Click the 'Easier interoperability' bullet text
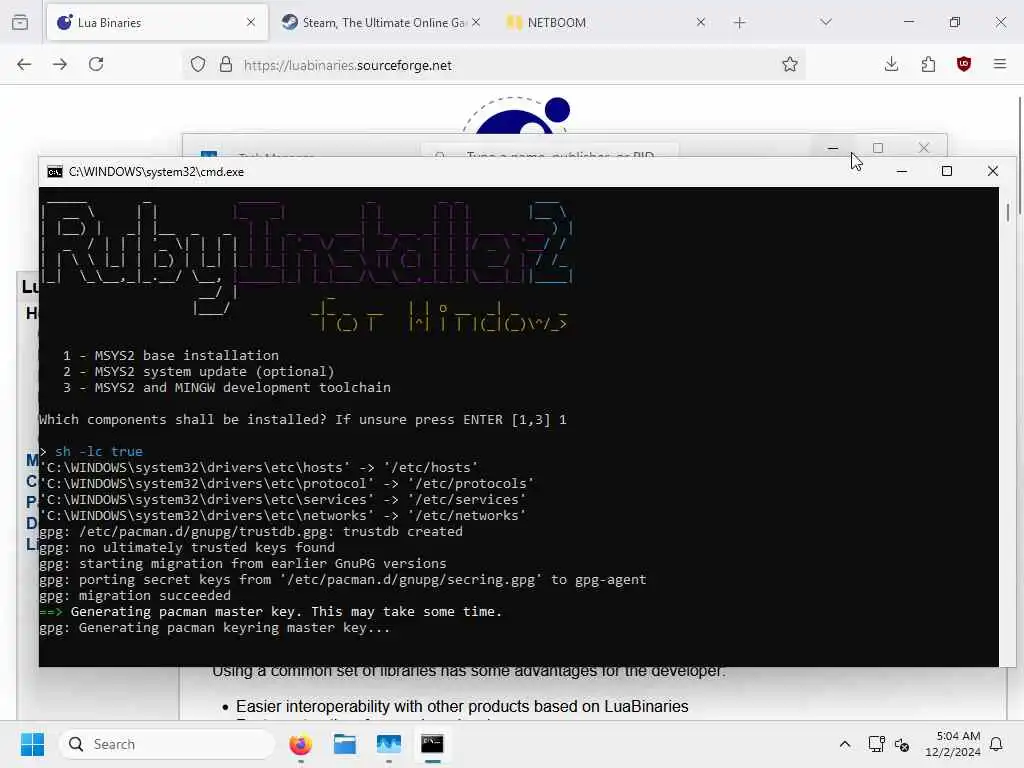The height and width of the screenshot is (768, 1024). pos(462,707)
